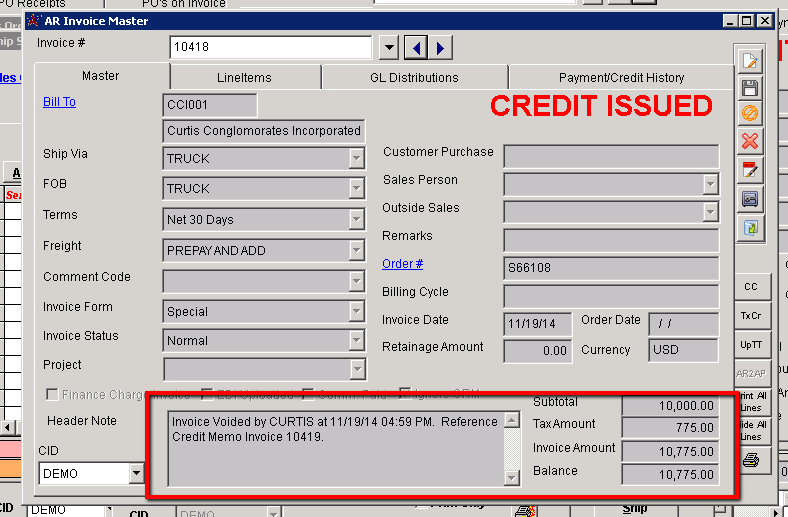
Task: Click the red X delete icon
Action: click(750, 141)
